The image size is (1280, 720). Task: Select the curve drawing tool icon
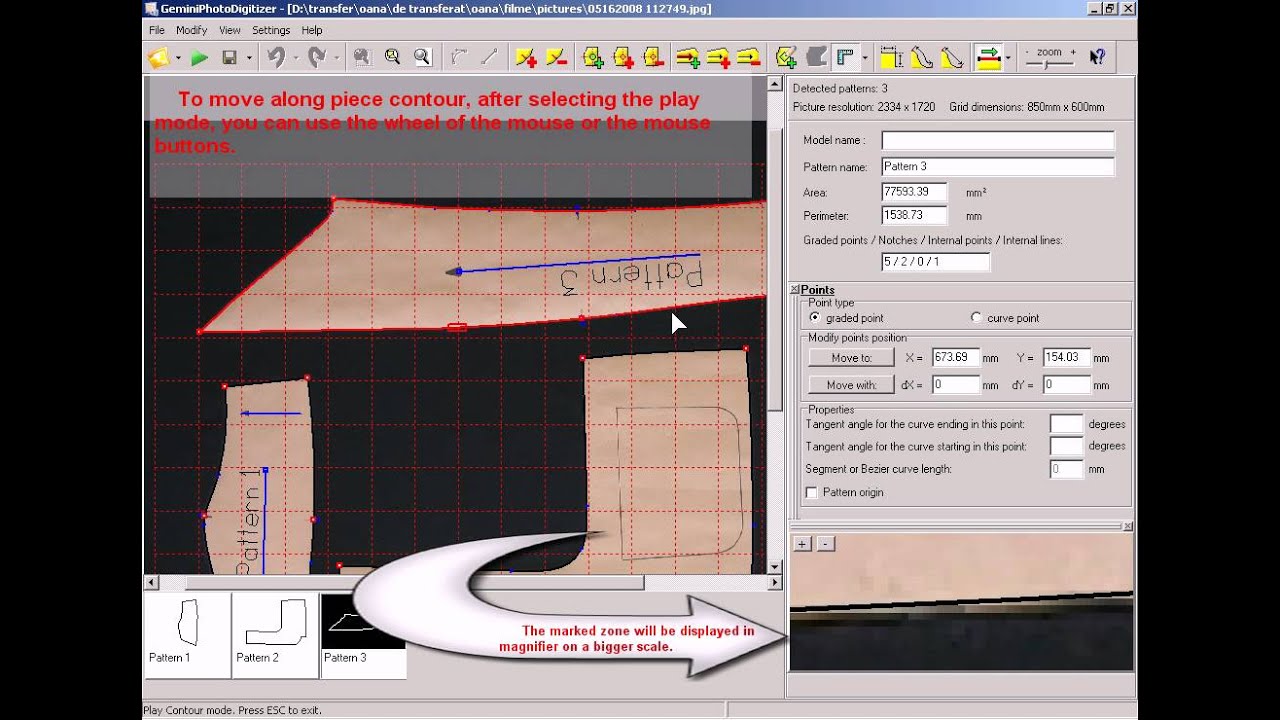click(x=459, y=58)
